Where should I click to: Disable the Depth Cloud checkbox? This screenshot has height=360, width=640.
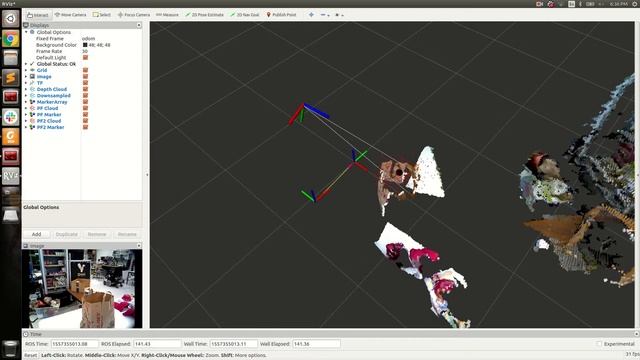pos(85,89)
